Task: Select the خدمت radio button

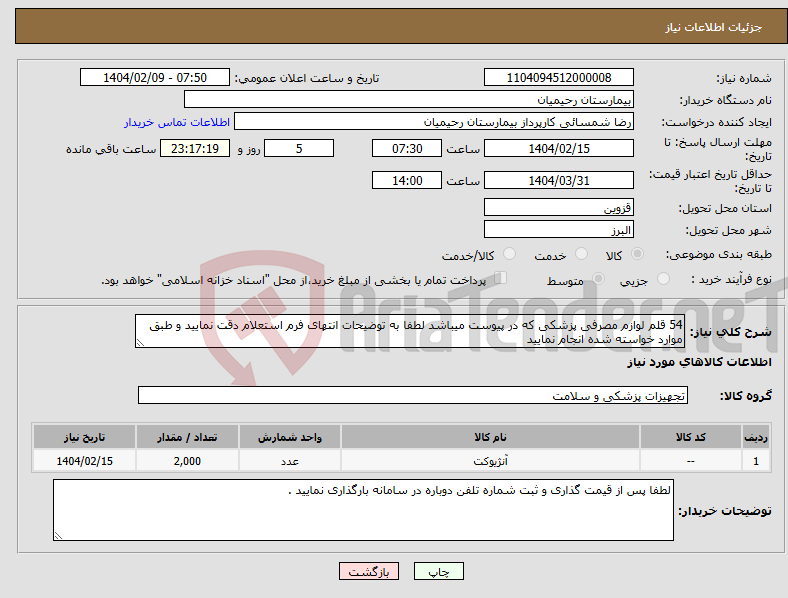Action: [x=581, y=254]
